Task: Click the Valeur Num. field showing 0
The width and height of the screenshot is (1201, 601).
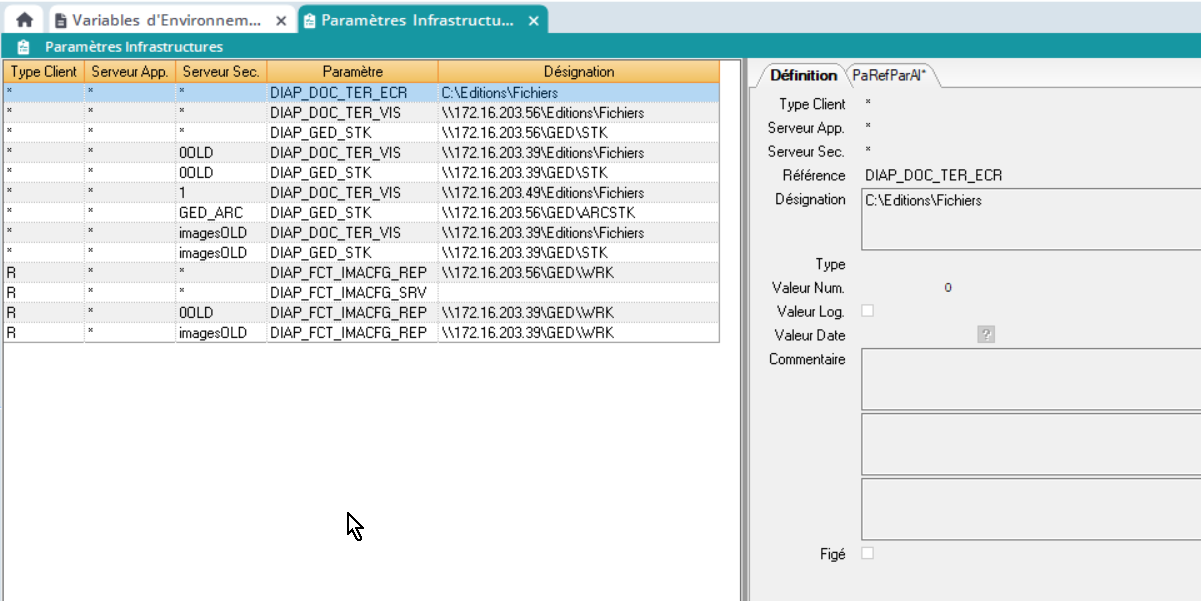Action: 947,288
